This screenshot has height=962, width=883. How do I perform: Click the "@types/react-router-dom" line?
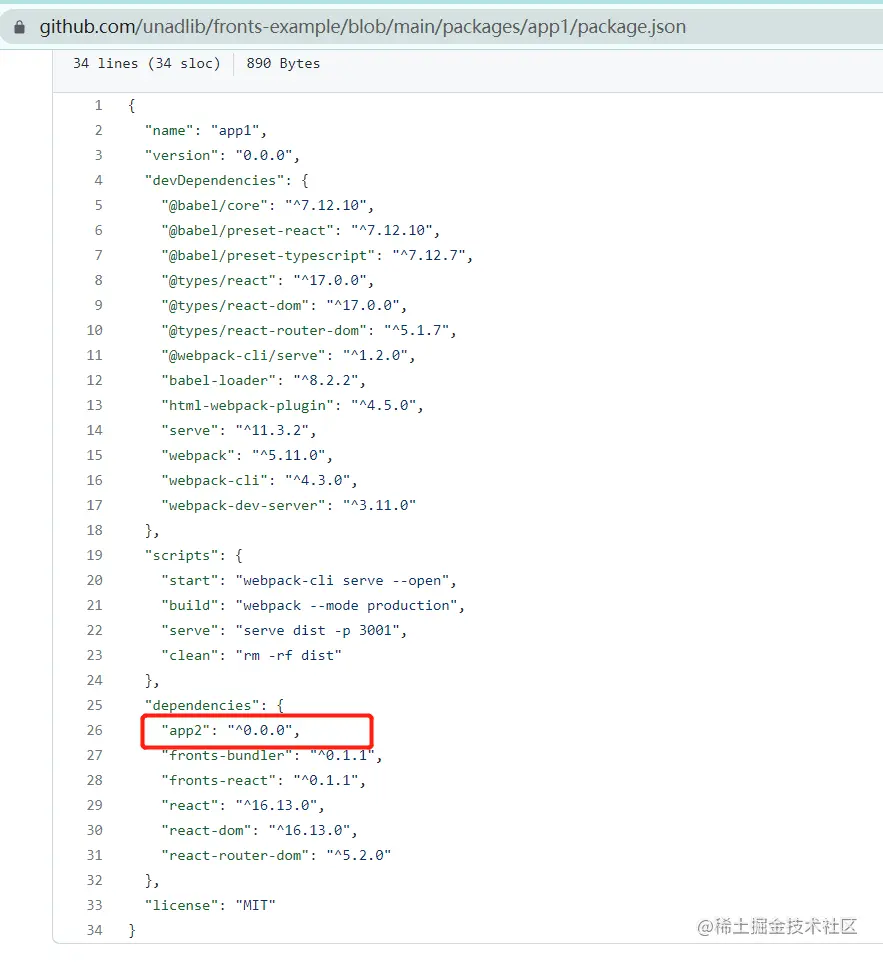click(x=309, y=331)
